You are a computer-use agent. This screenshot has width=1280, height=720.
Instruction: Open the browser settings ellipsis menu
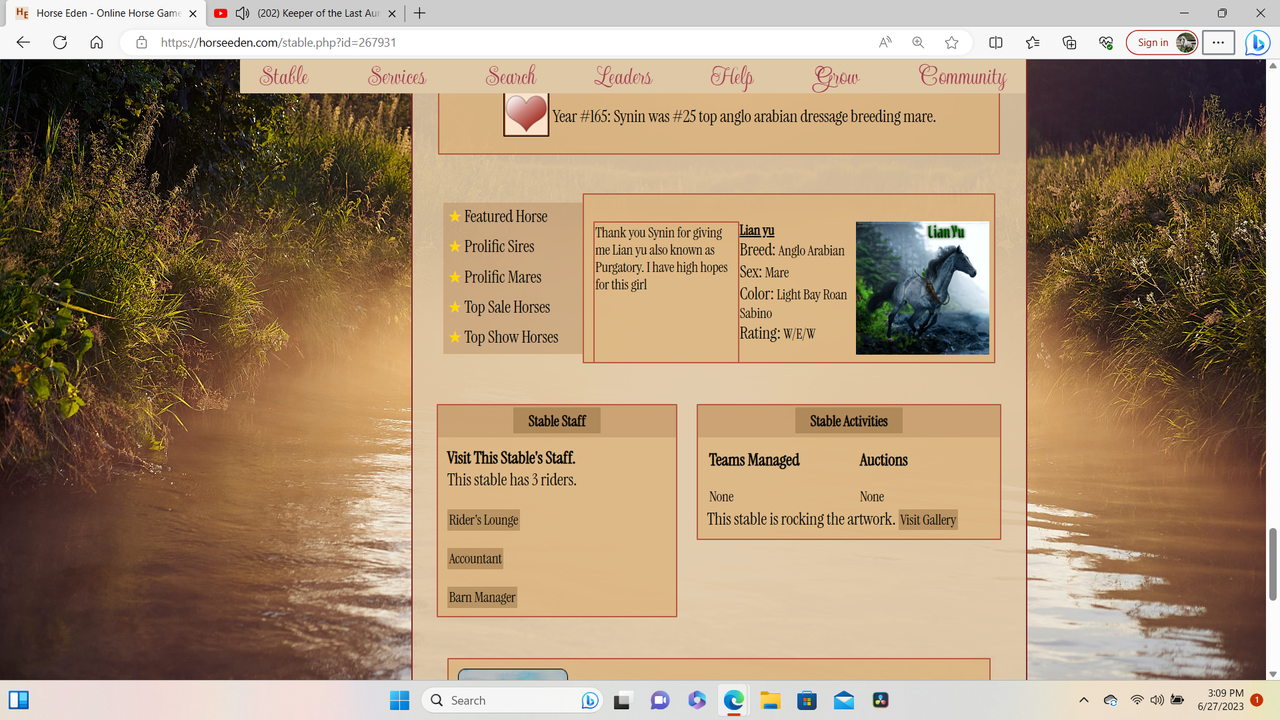[x=1217, y=42]
